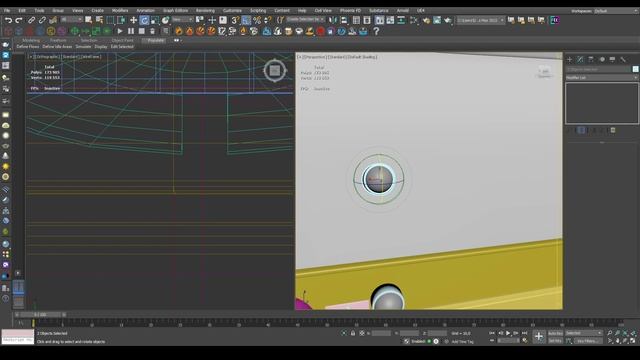640x360 pixels.
Task: Toggle the Percent Snap icon
Action: coord(257,20)
